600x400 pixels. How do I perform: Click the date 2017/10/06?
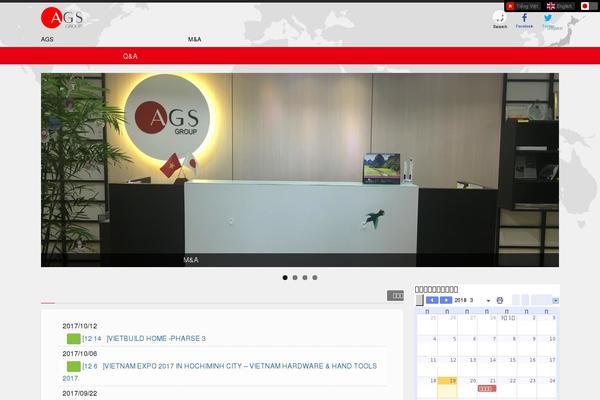80,354
